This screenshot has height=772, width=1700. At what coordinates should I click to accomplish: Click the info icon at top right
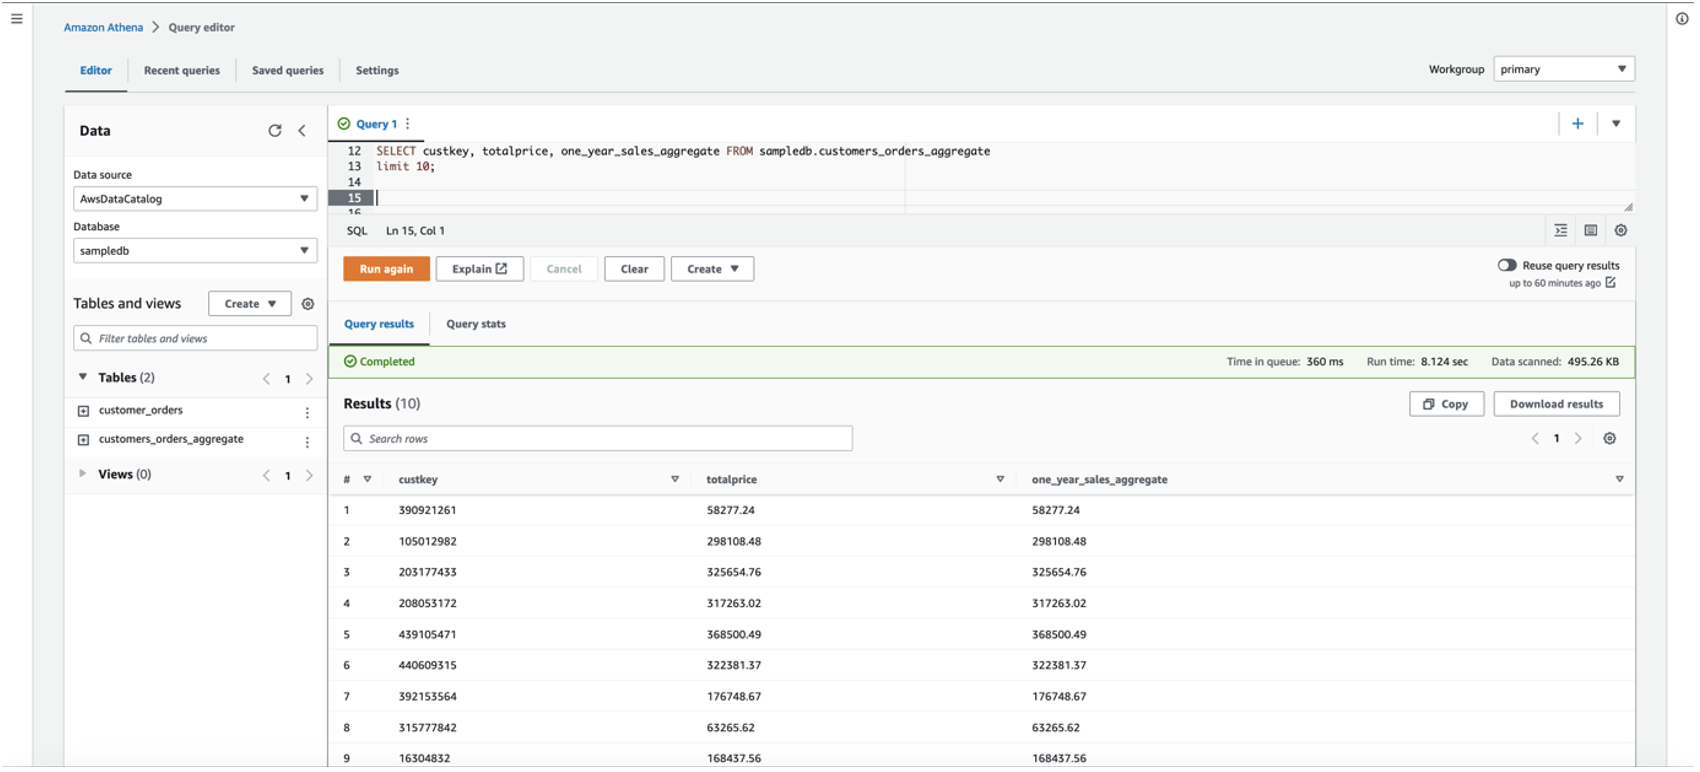coord(1682,19)
